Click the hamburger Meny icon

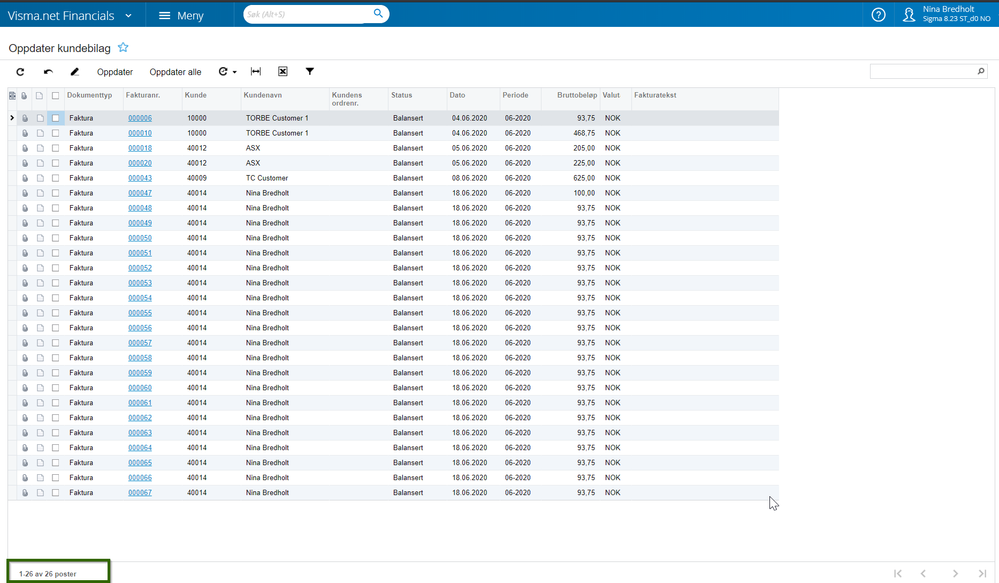[x=164, y=15]
